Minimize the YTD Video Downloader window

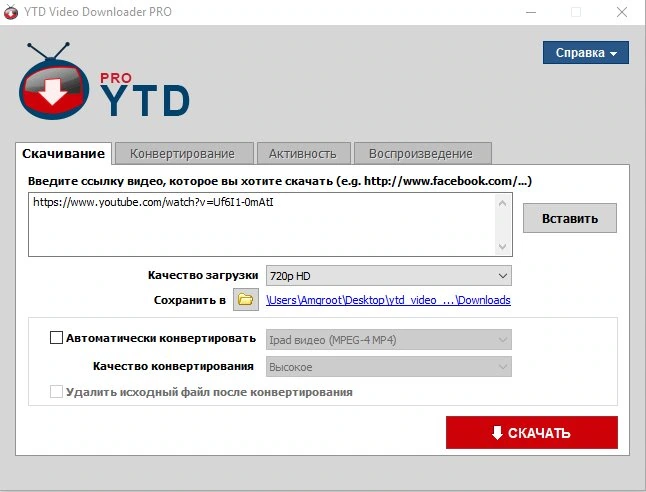tap(531, 12)
